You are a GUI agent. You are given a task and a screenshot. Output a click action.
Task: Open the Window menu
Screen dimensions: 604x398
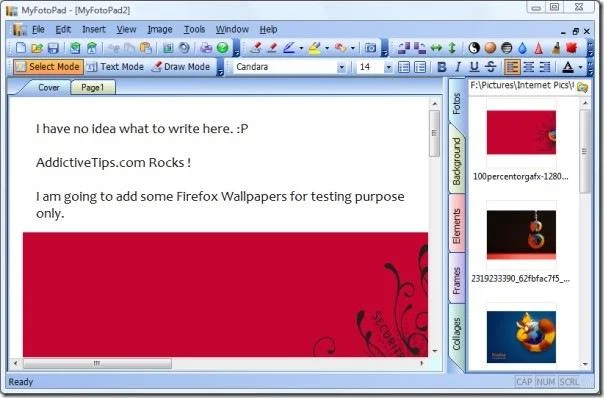point(232,29)
